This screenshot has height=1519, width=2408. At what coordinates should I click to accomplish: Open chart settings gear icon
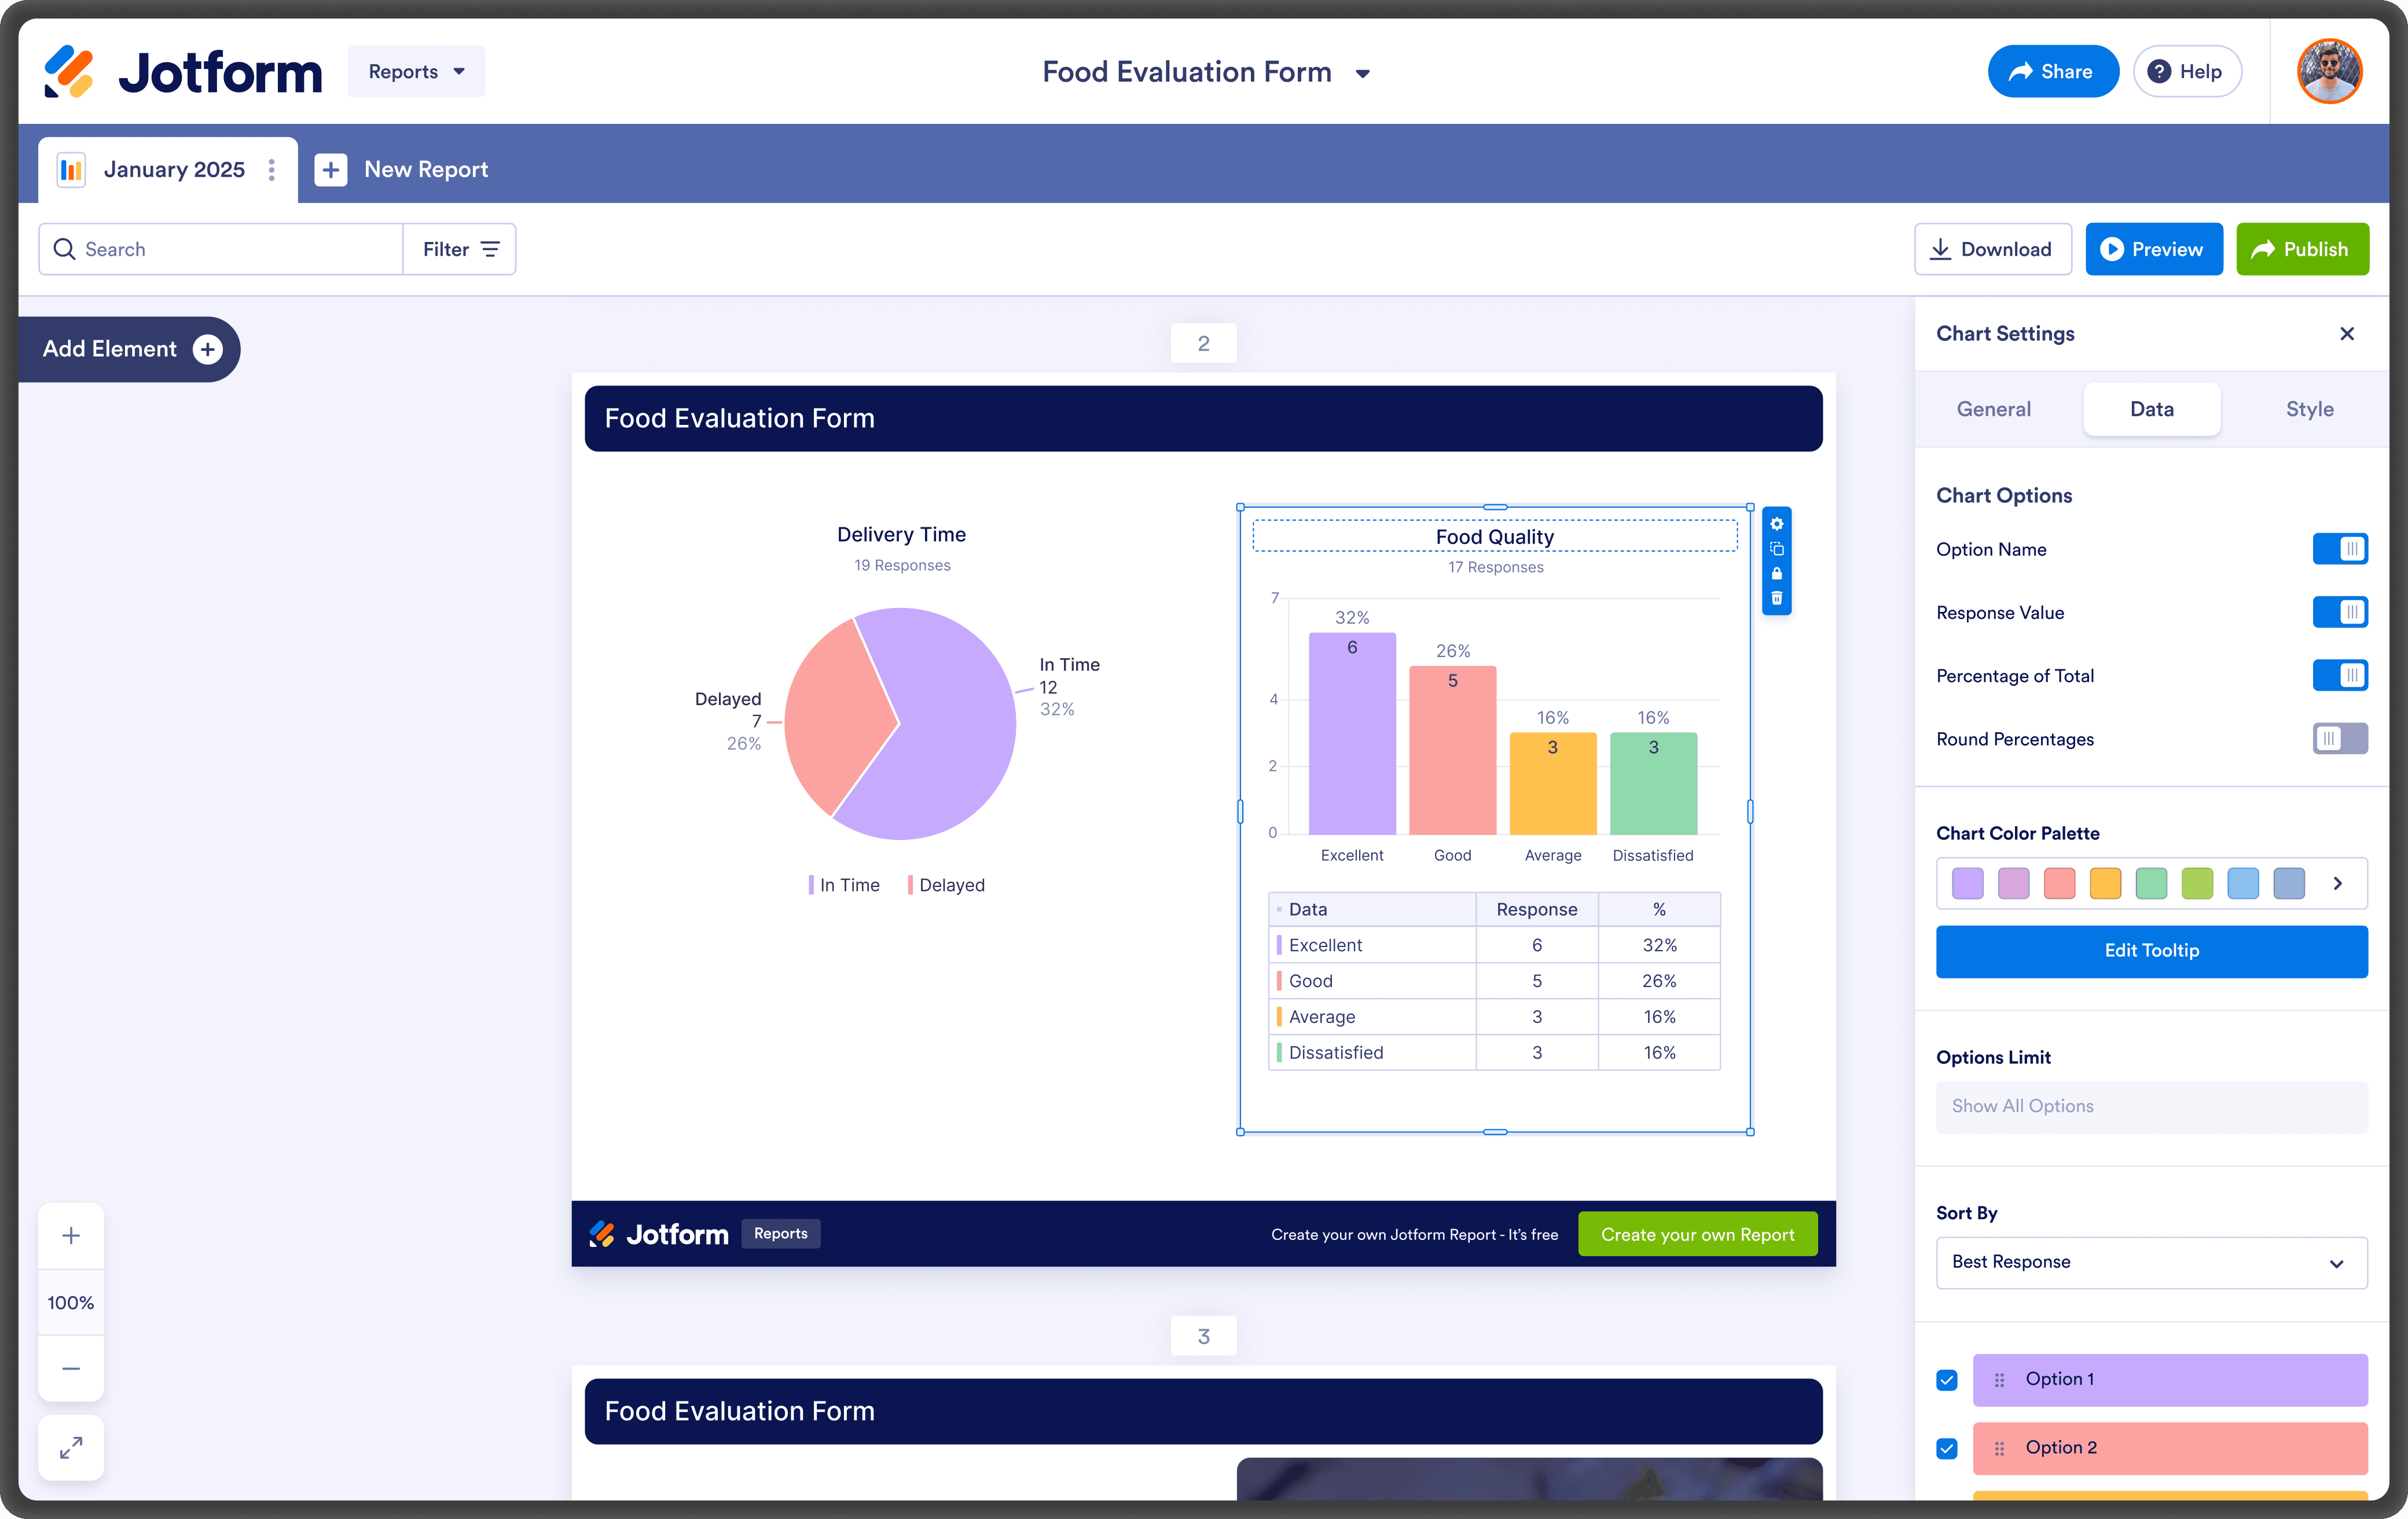coord(1776,524)
